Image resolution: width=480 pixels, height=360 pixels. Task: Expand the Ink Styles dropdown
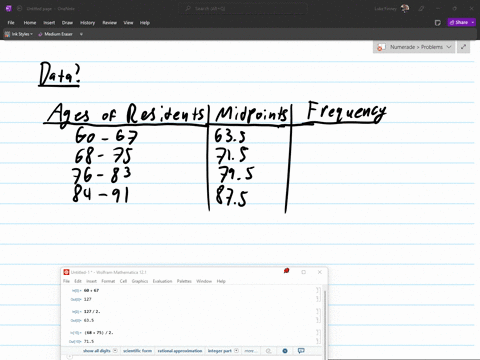tap(32, 34)
